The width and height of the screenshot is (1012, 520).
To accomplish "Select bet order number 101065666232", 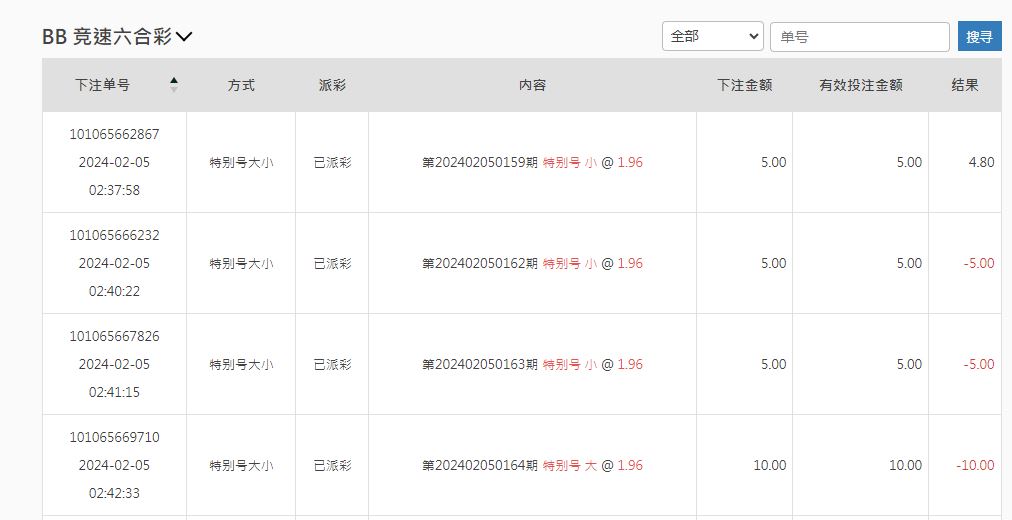I will 114,235.
